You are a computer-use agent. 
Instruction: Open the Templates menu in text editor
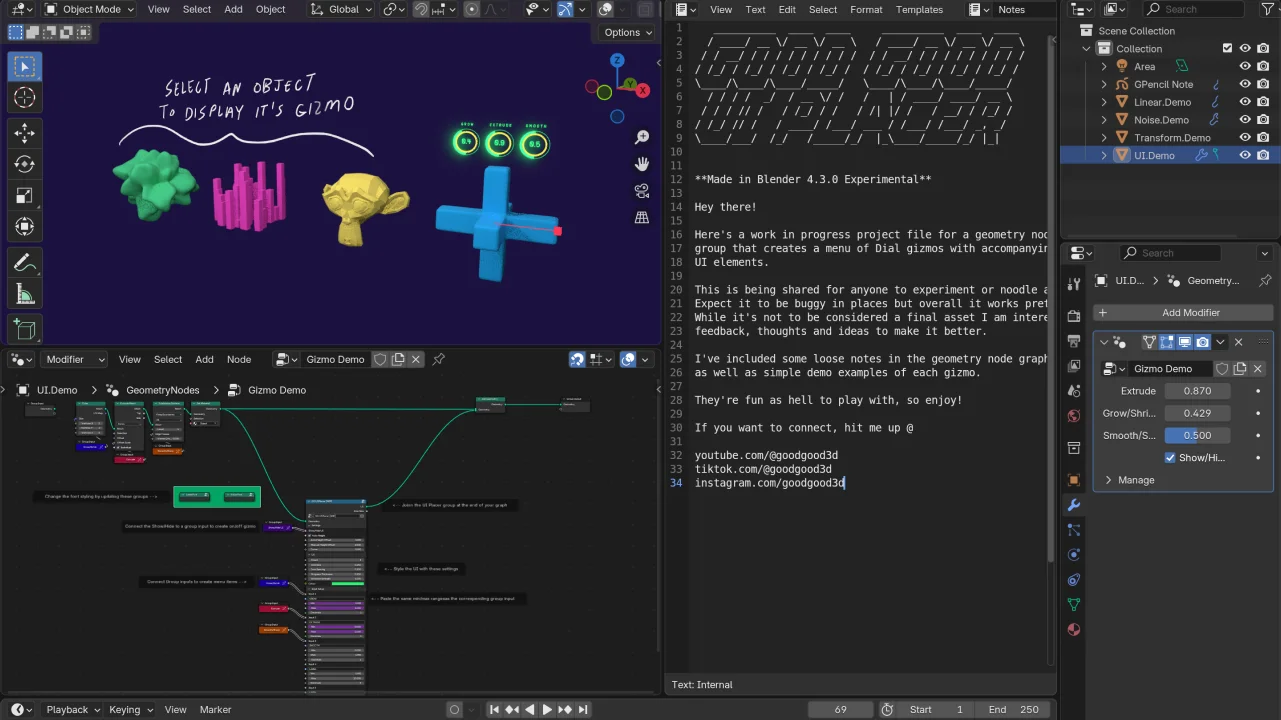tap(919, 10)
